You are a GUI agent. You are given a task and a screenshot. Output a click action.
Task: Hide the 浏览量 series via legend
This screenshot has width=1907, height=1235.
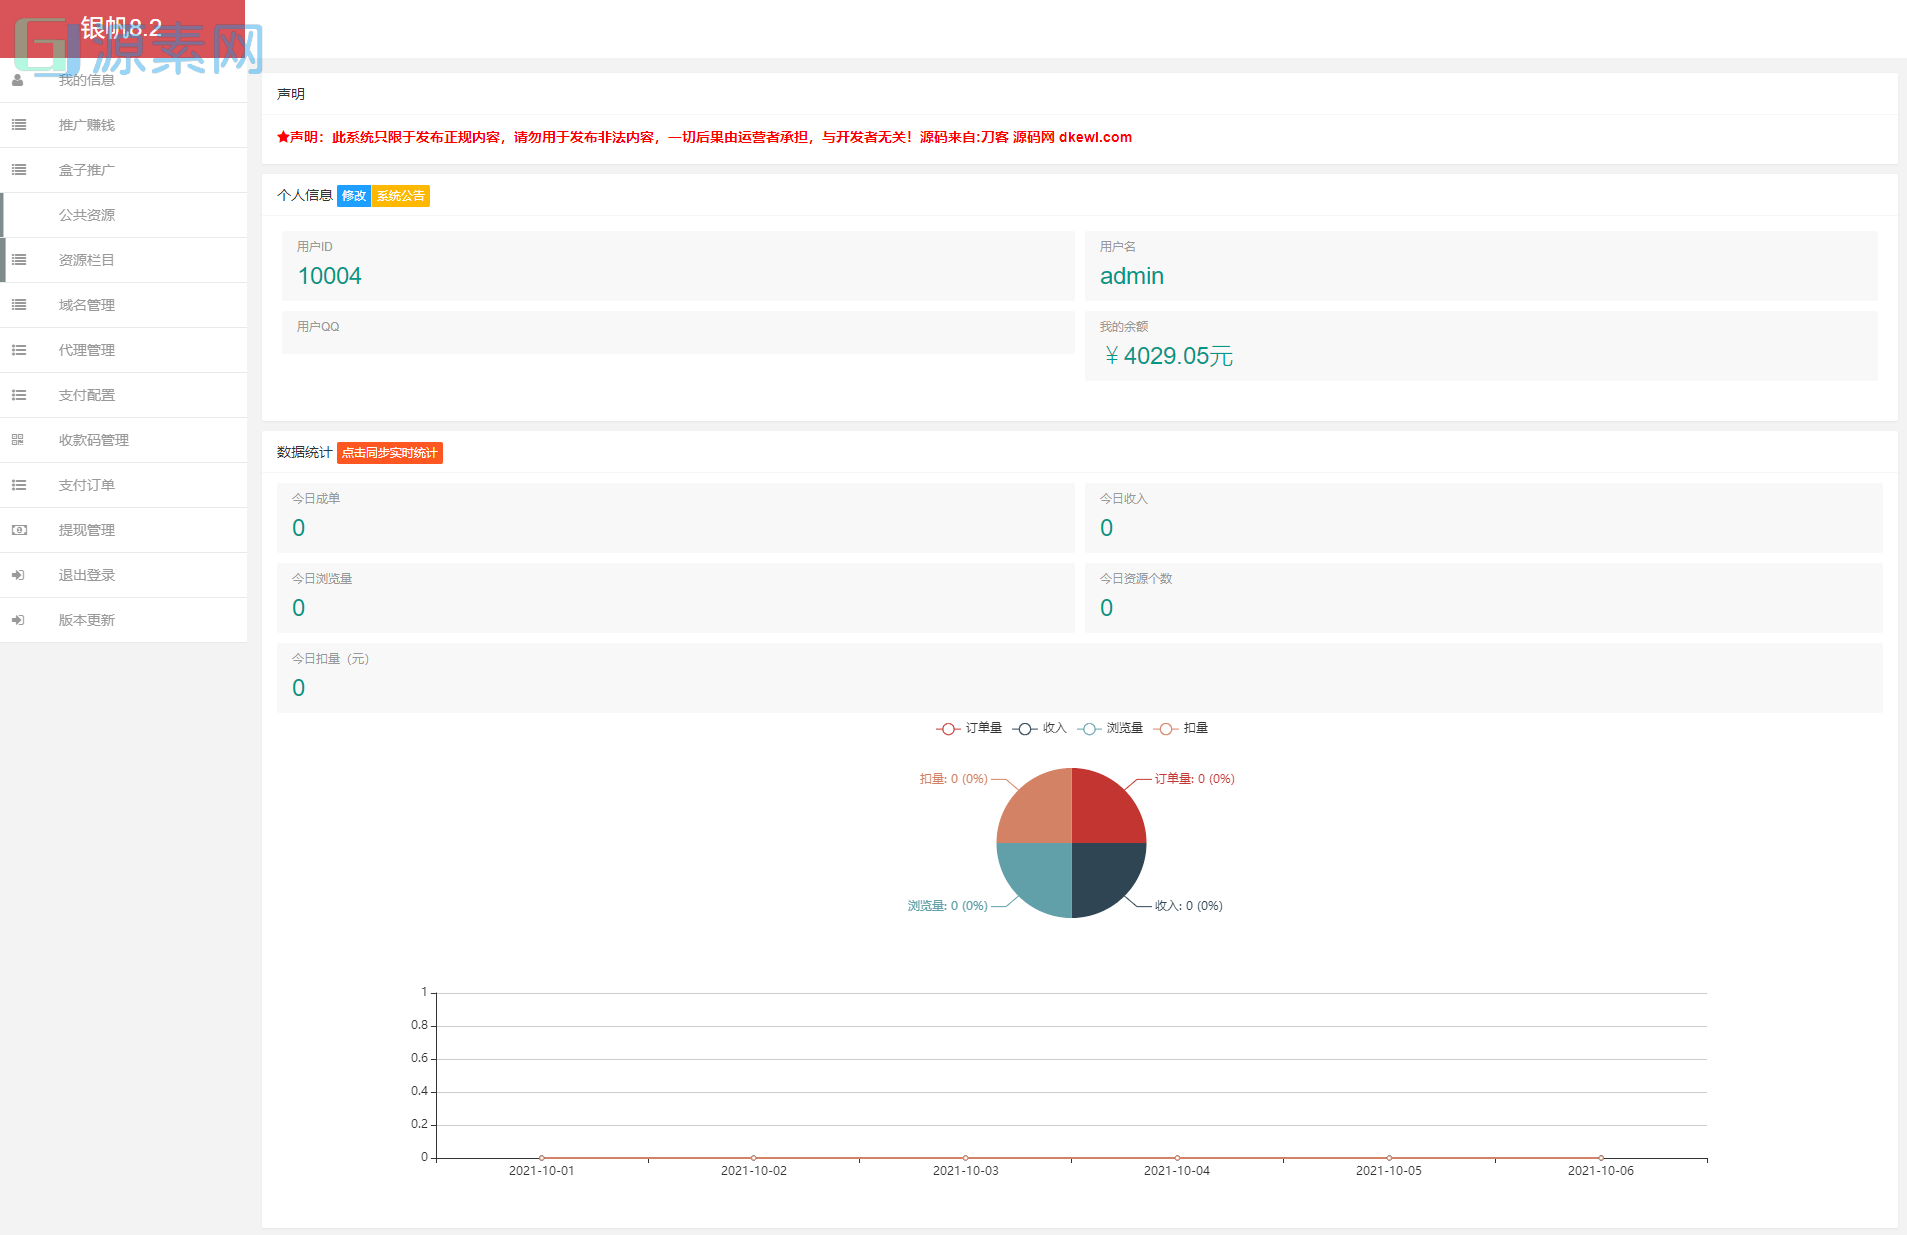pyautogui.click(x=1110, y=728)
